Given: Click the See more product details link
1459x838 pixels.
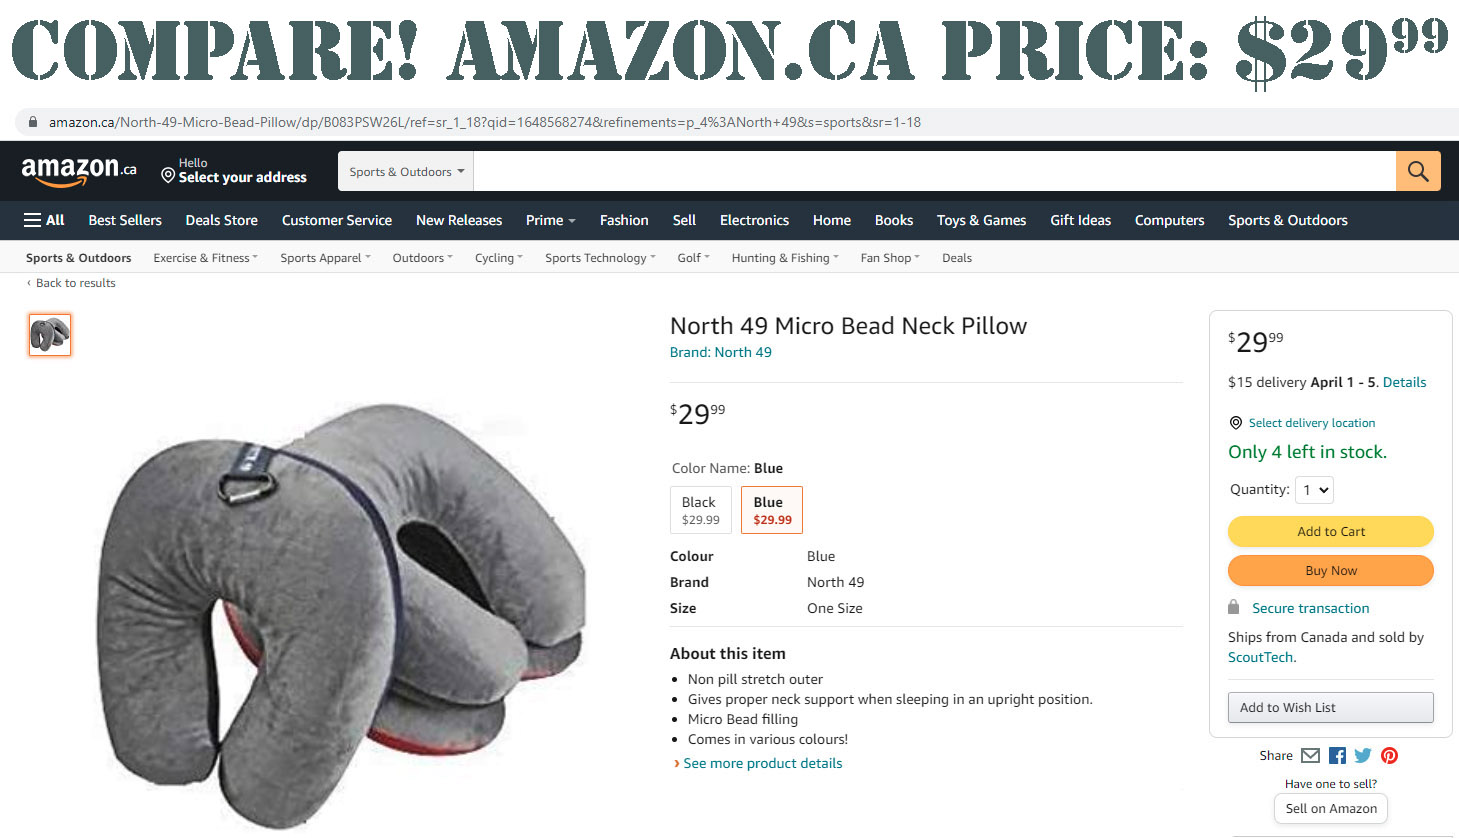Looking at the screenshot, I should point(763,763).
